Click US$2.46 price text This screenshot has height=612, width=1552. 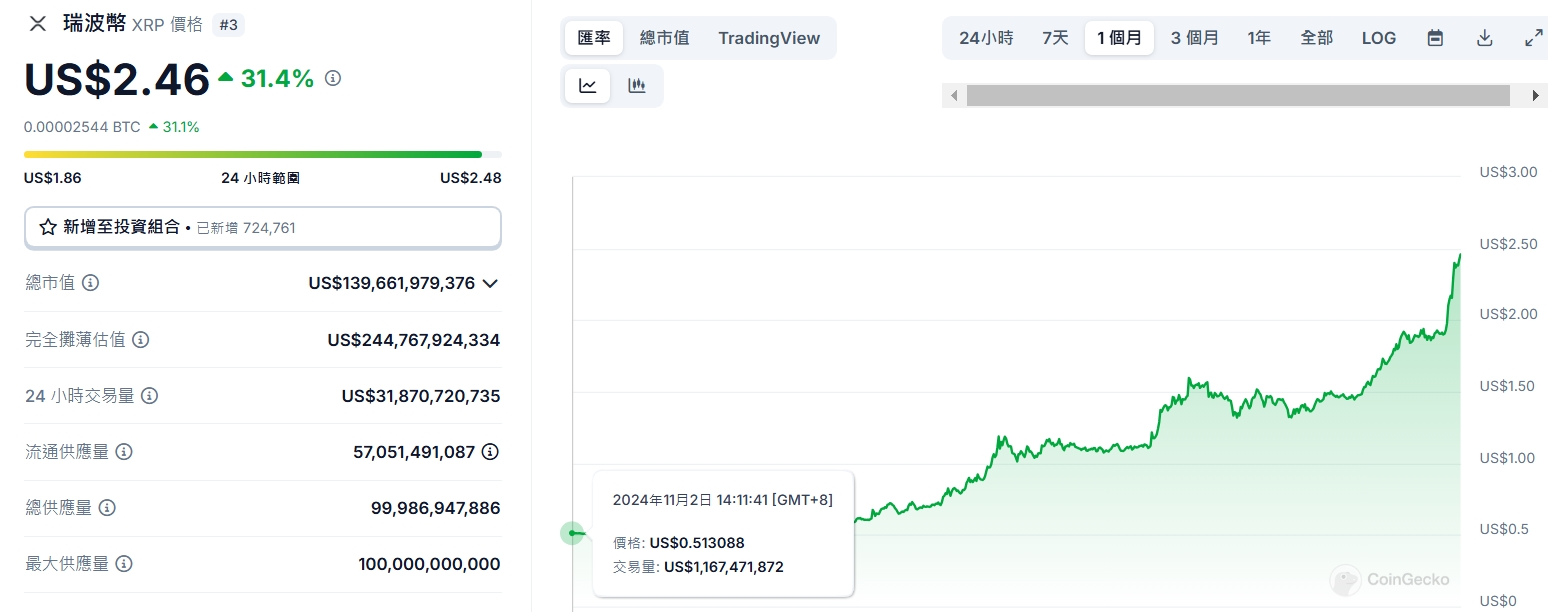point(117,80)
